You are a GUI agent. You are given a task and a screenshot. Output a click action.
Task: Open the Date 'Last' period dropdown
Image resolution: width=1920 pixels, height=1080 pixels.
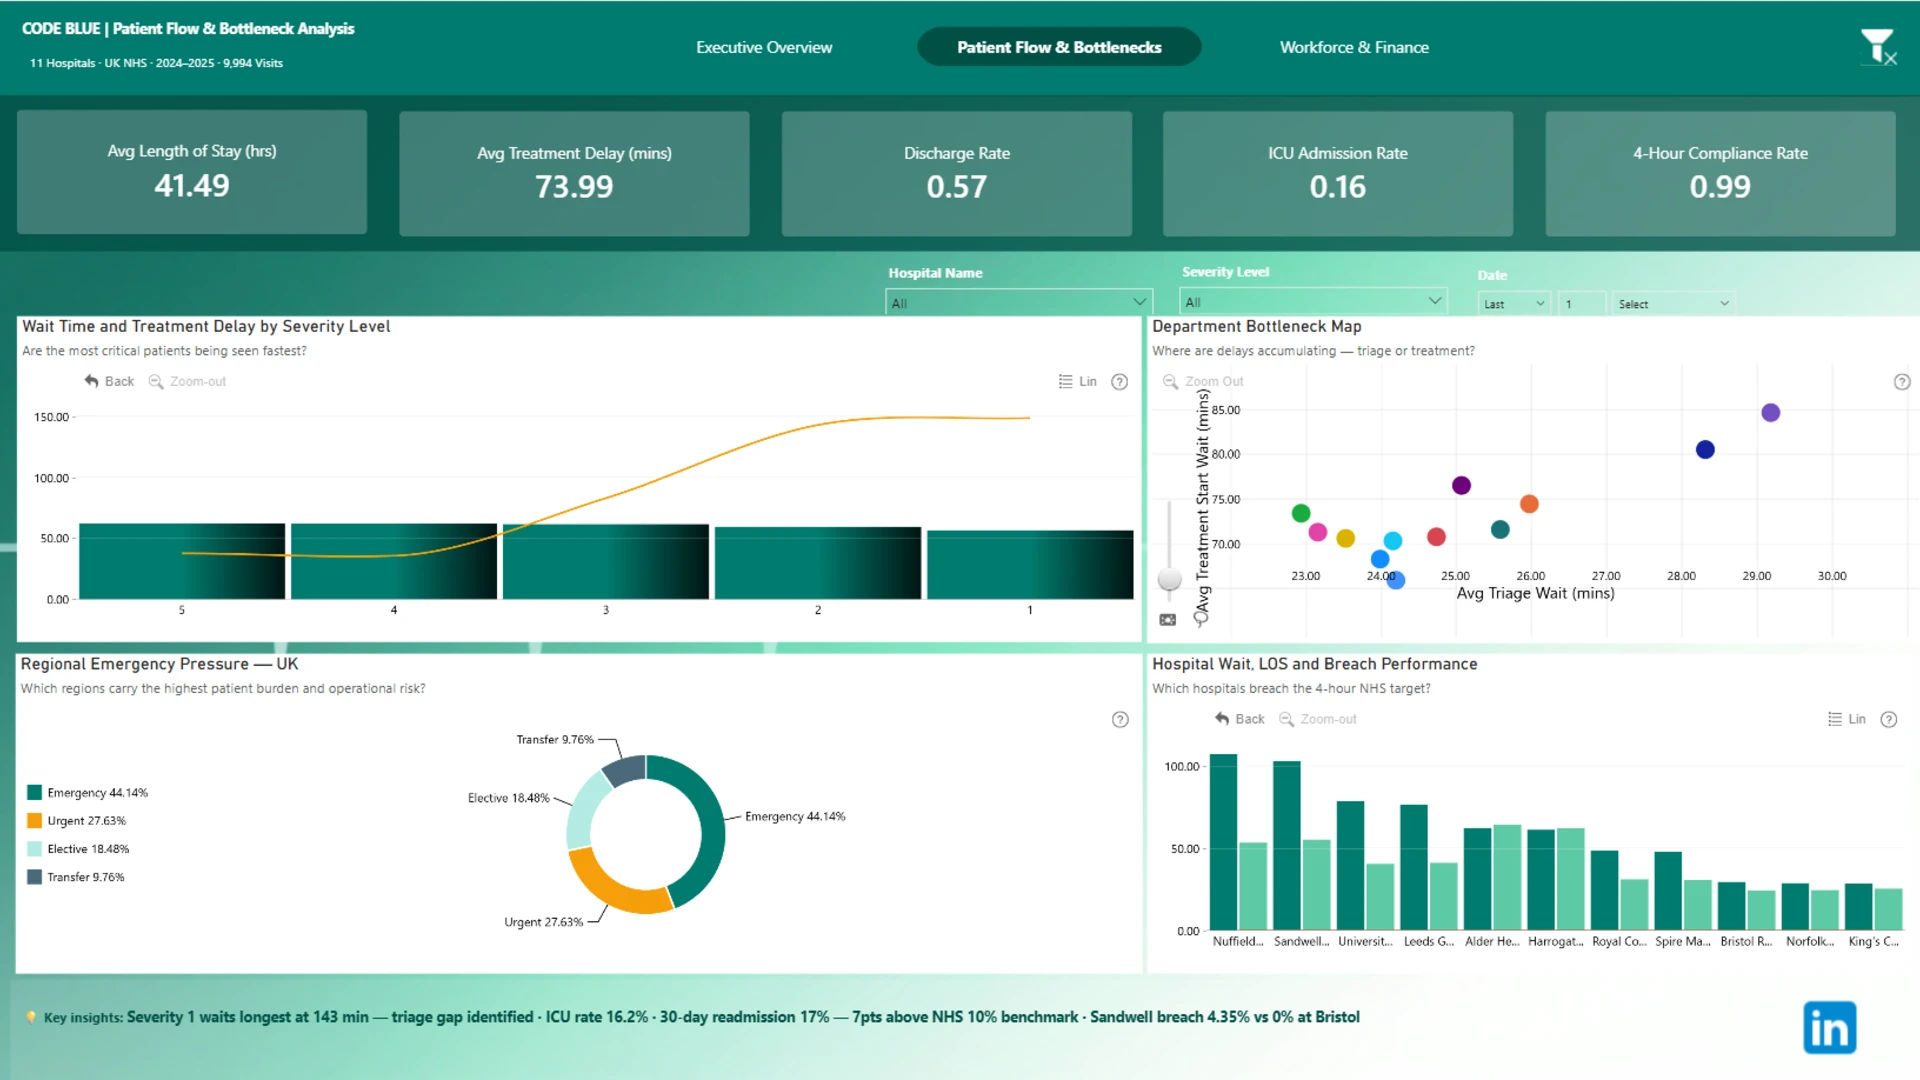pos(1514,304)
